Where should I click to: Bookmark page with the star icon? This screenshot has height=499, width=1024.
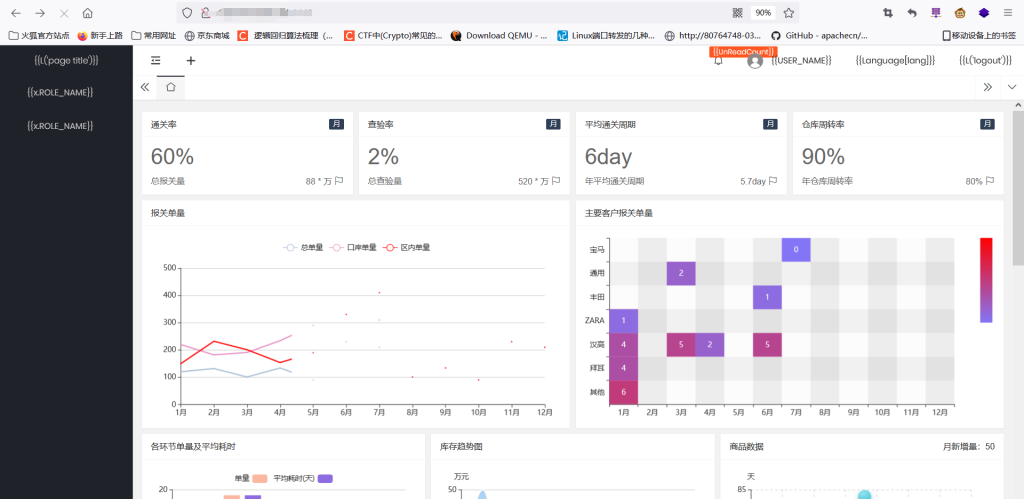[788, 13]
